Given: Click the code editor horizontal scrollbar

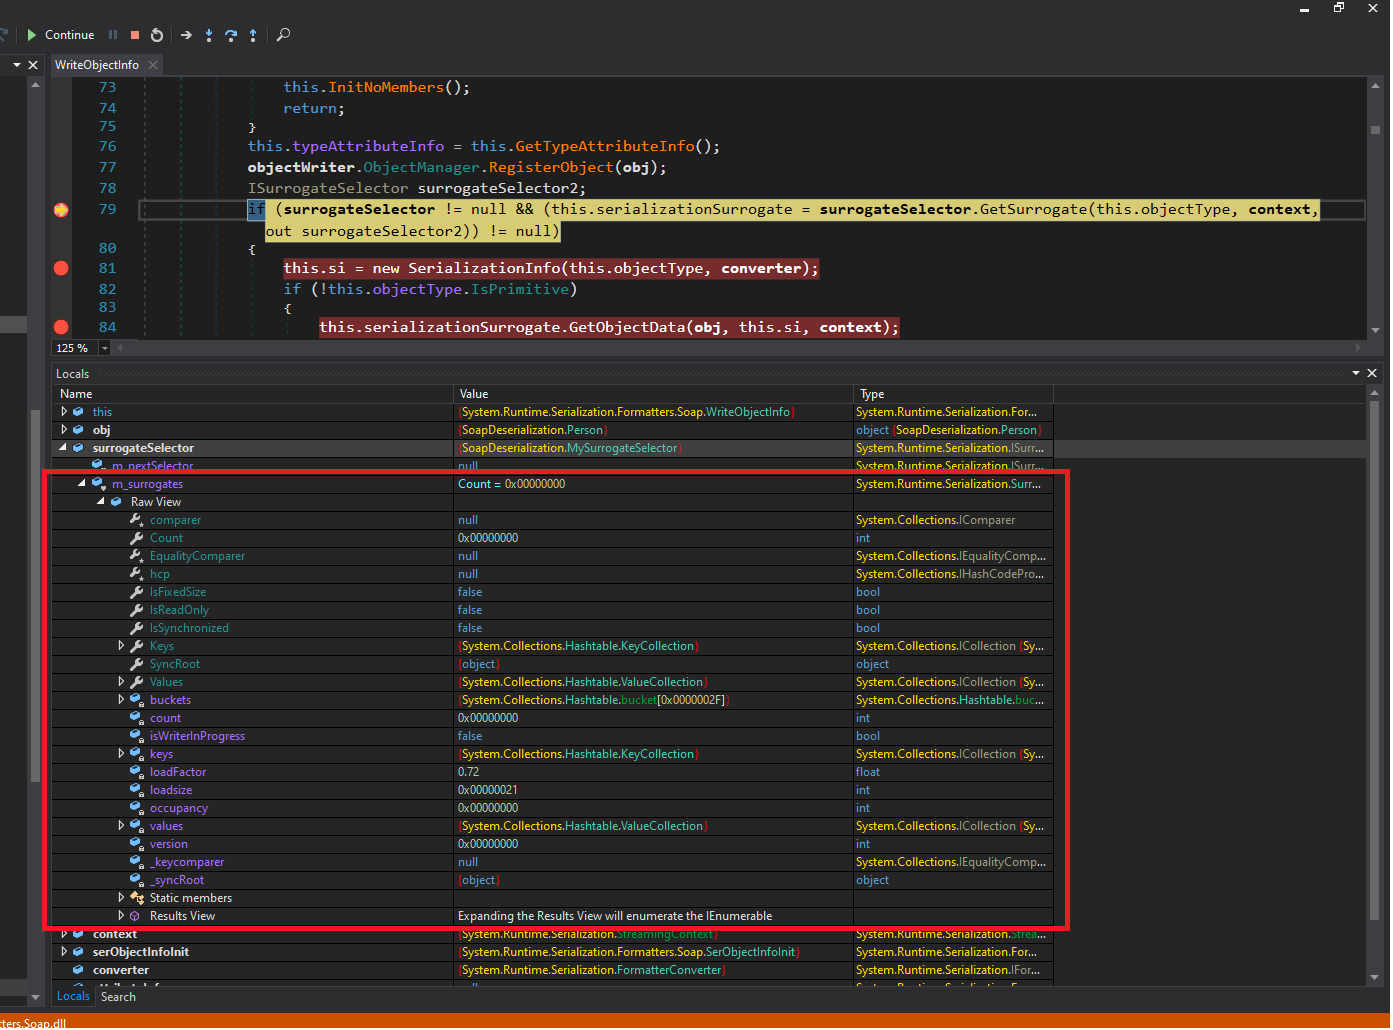Looking at the screenshot, I should click(x=740, y=348).
